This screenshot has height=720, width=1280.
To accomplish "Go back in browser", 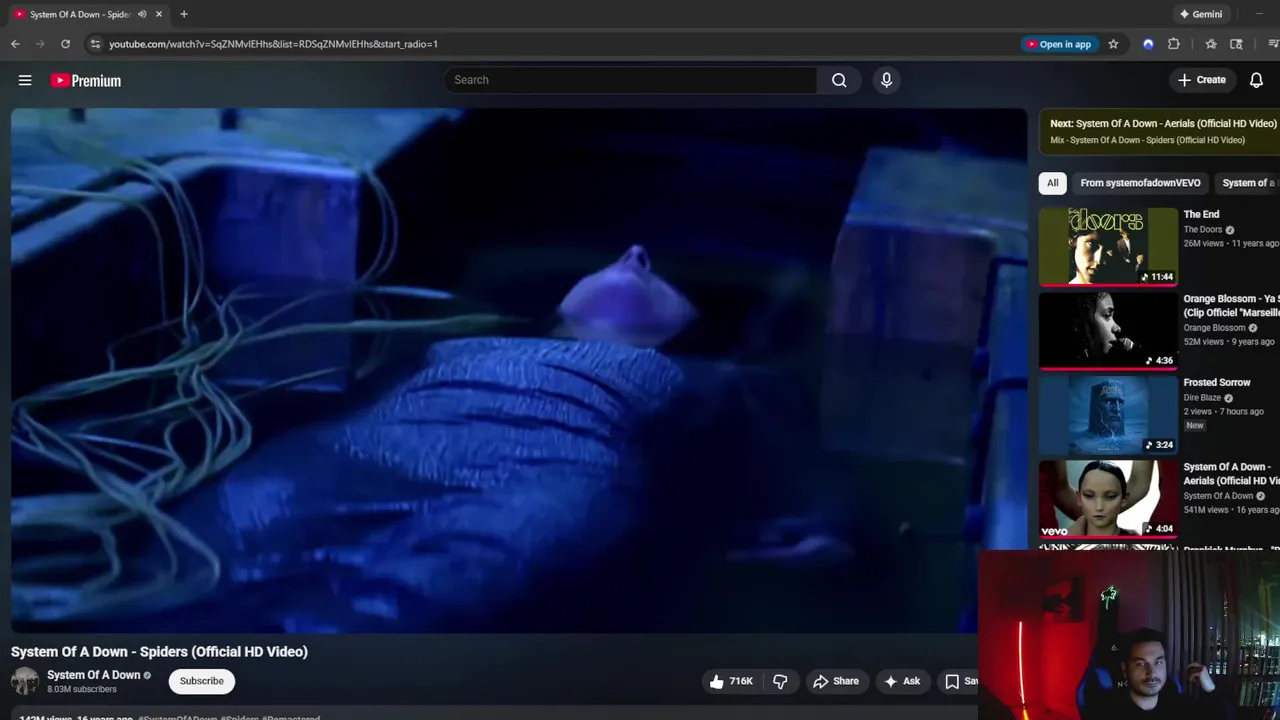I will point(15,44).
